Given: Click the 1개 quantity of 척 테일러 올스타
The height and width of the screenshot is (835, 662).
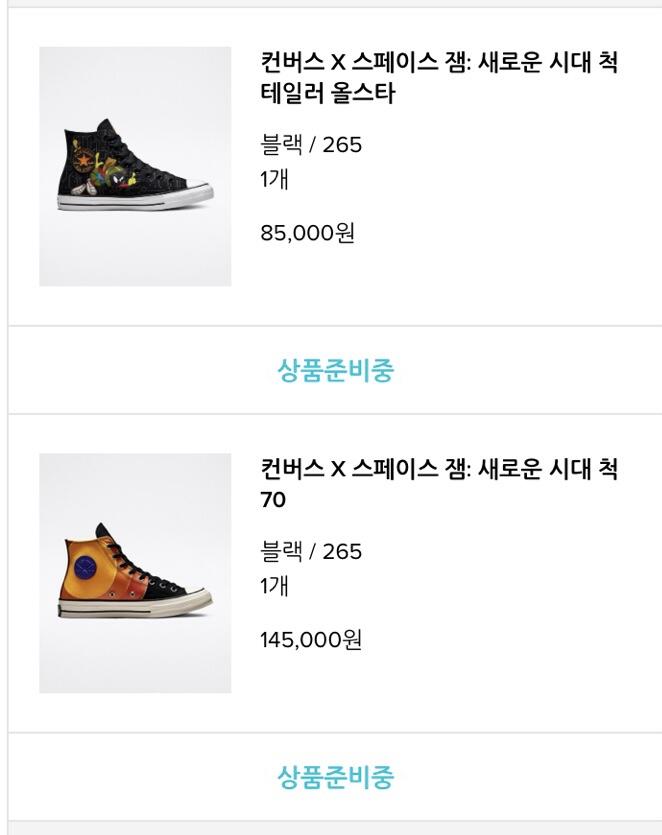Looking at the screenshot, I should 274,180.
